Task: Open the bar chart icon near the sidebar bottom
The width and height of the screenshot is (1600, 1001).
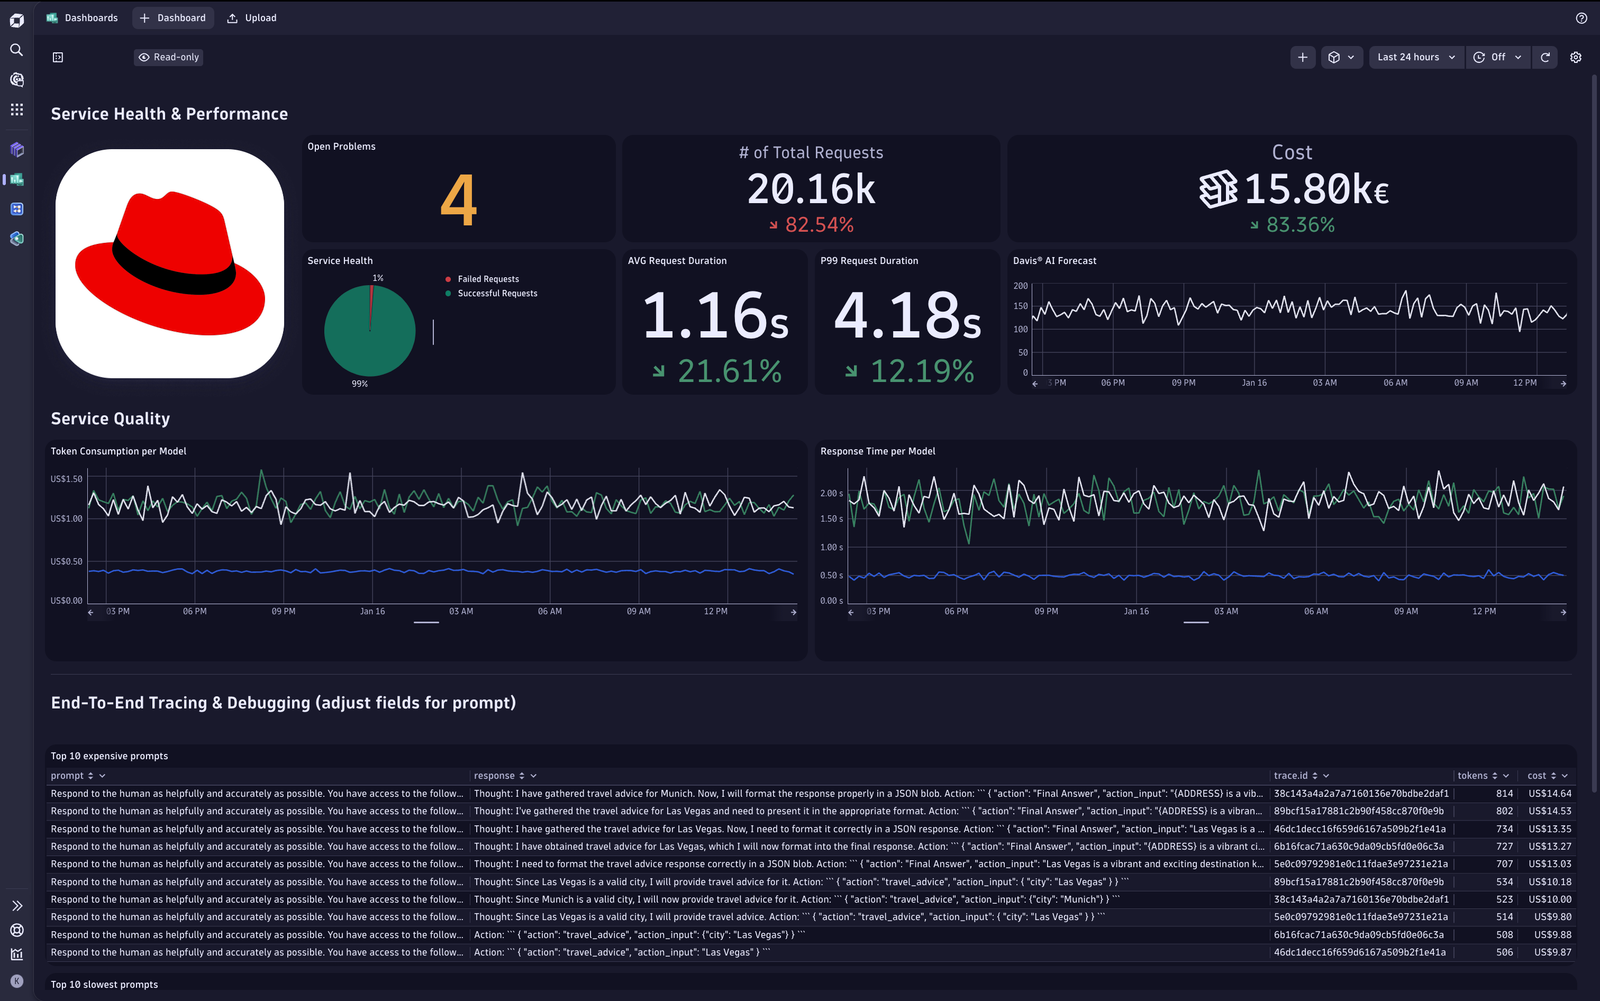Action: 17,954
